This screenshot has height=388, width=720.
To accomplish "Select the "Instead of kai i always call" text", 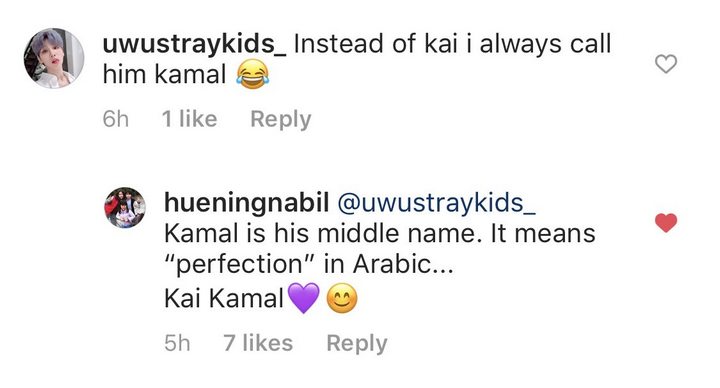I will click(x=452, y=45).
